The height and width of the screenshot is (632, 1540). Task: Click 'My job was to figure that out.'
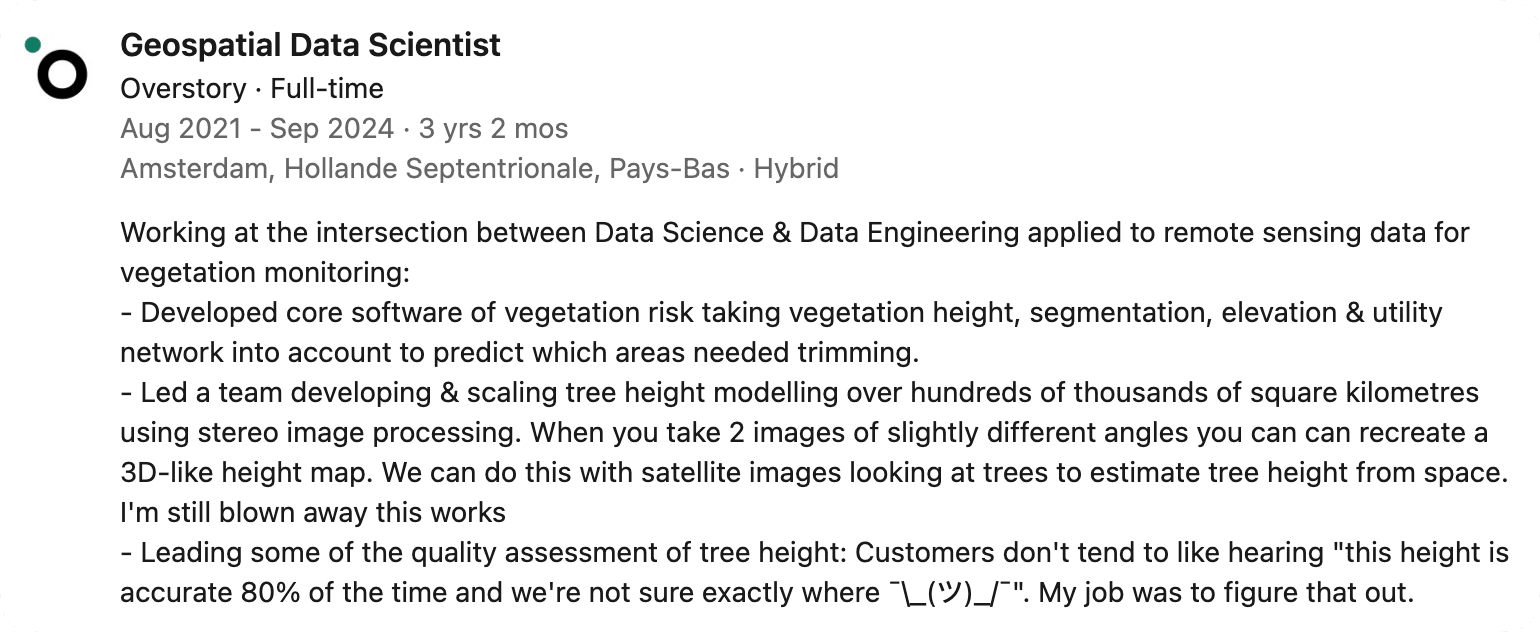point(1226,593)
